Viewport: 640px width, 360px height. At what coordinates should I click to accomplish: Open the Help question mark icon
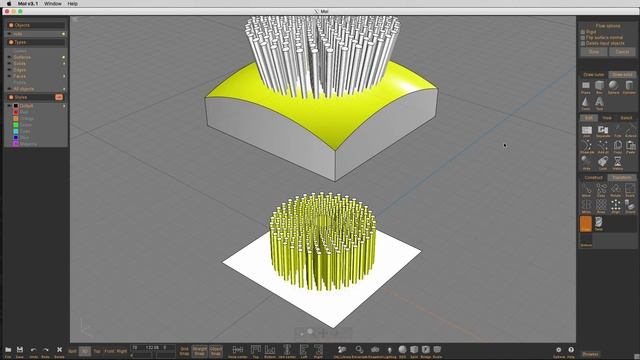pos(571,351)
